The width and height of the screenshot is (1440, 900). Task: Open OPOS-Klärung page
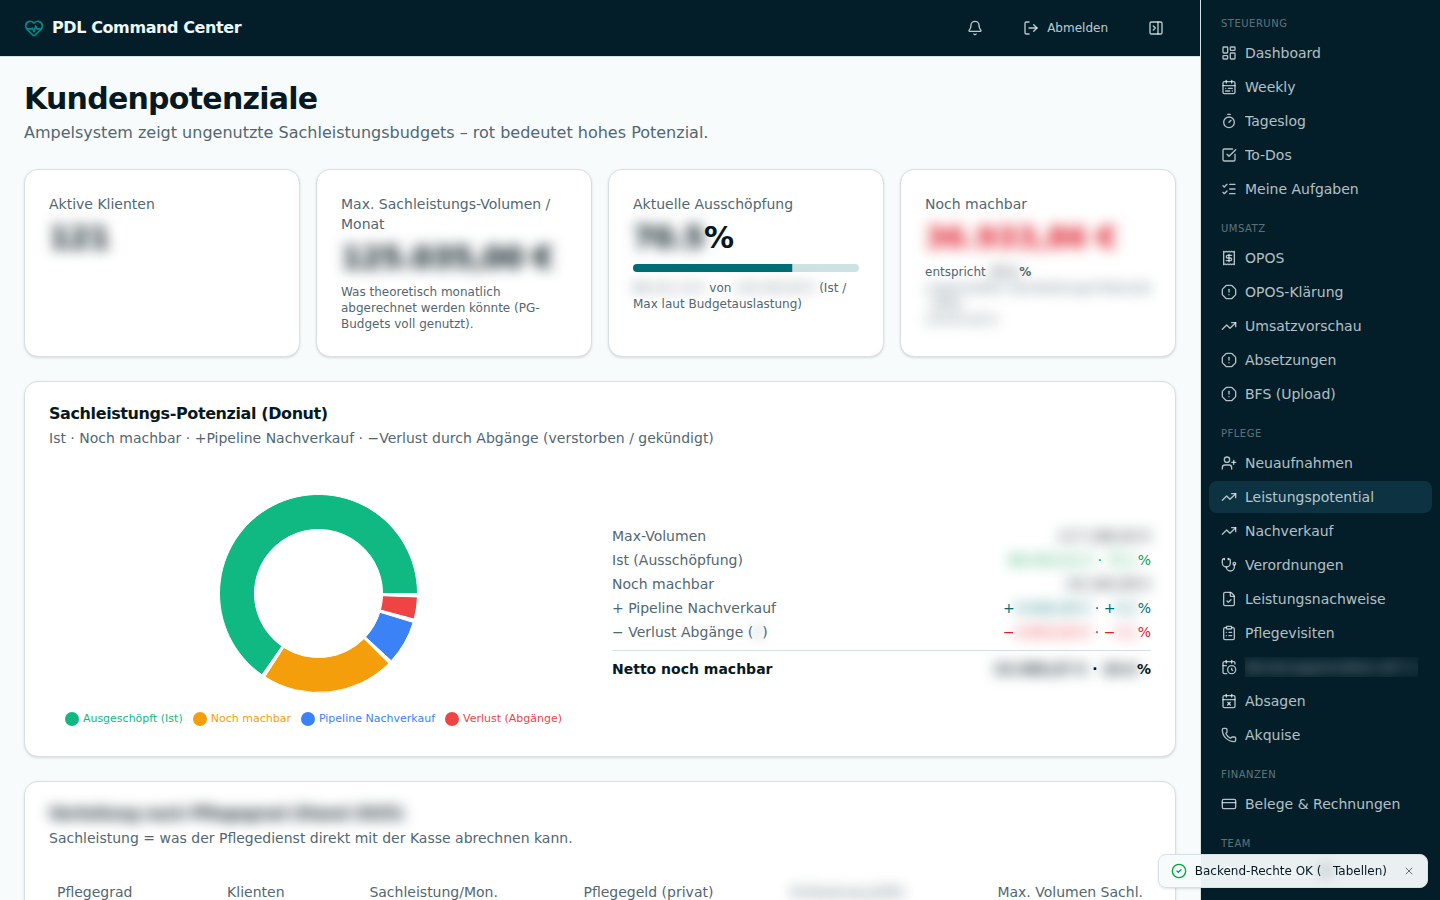(1320, 292)
